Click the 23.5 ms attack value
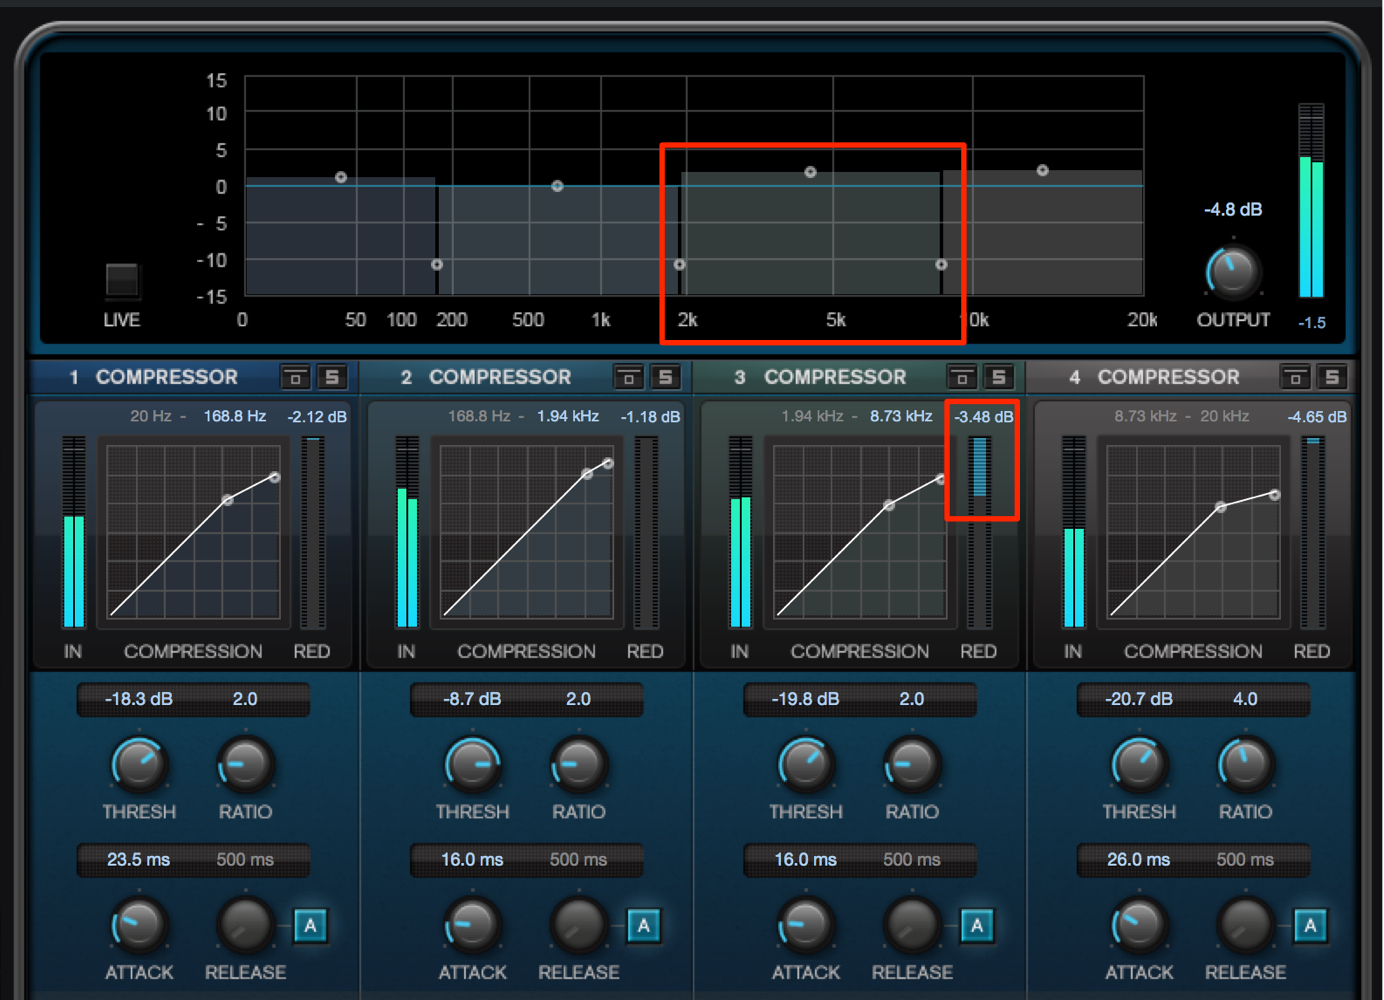The width and height of the screenshot is (1384, 1000). pyautogui.click(x=139, y=860)
